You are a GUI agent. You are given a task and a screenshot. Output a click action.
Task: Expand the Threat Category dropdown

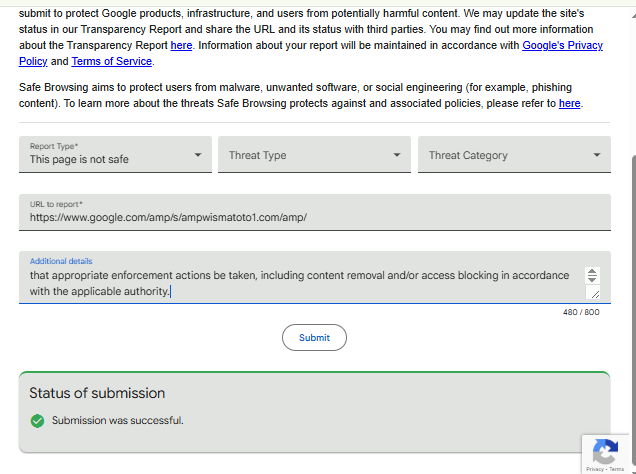click(514, 154)
